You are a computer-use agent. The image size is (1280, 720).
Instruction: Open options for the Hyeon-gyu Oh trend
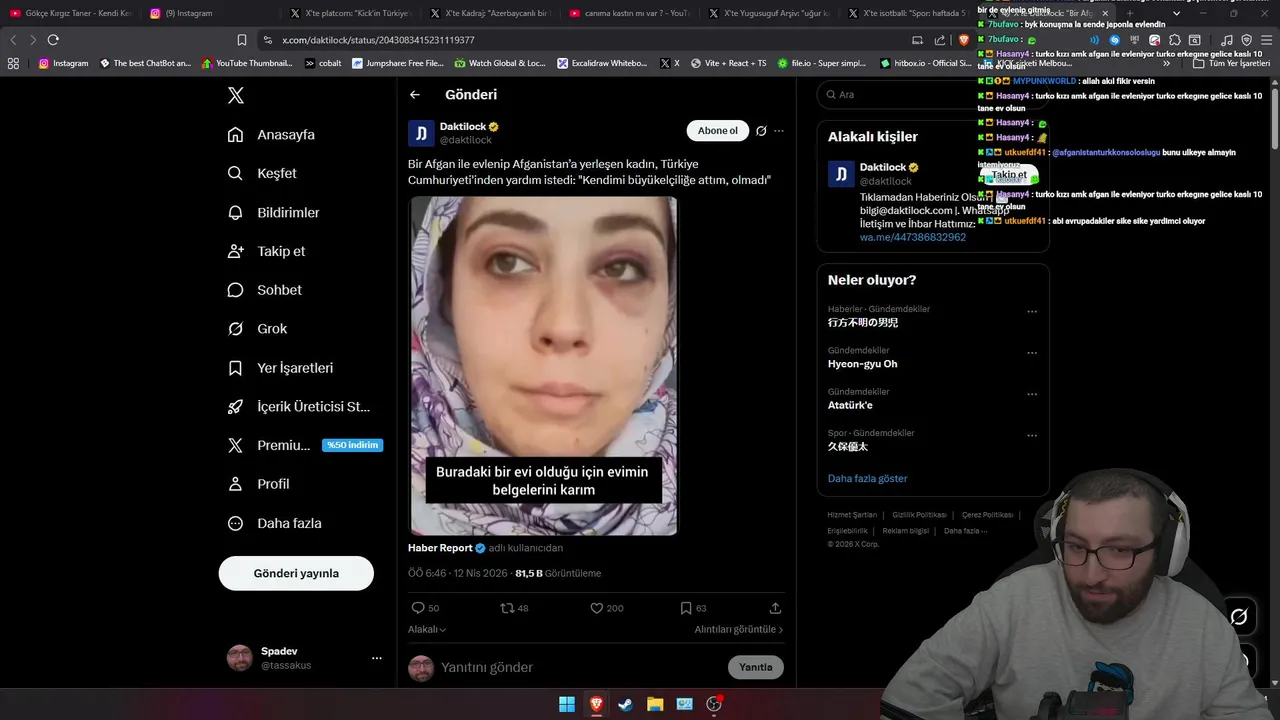coord(1032,353)
